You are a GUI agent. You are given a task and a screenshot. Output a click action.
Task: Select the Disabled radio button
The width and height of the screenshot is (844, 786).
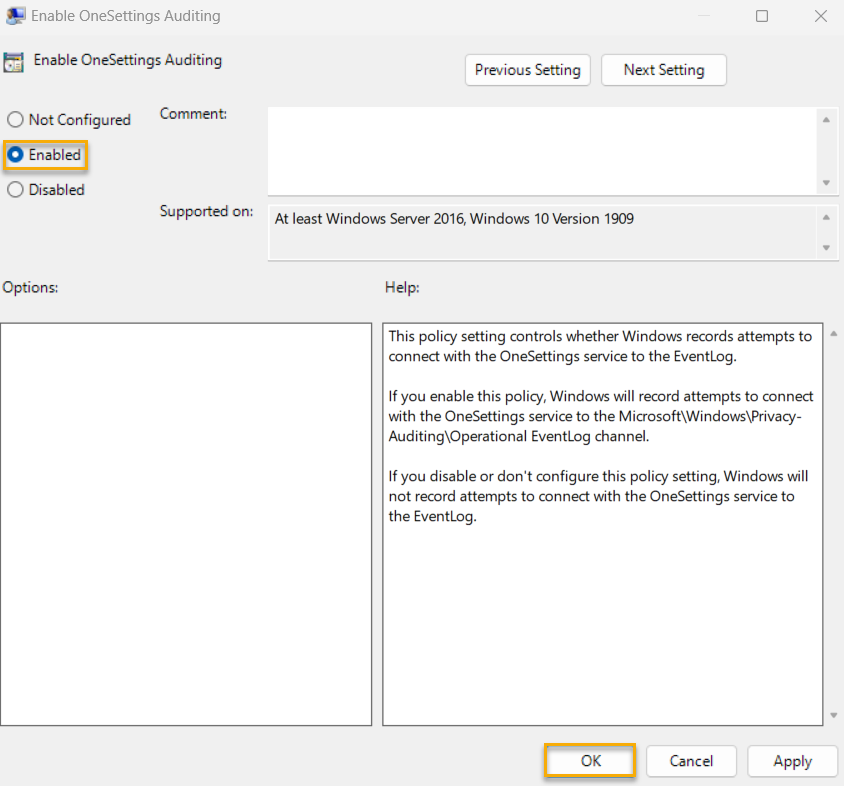tap(14, 189)
